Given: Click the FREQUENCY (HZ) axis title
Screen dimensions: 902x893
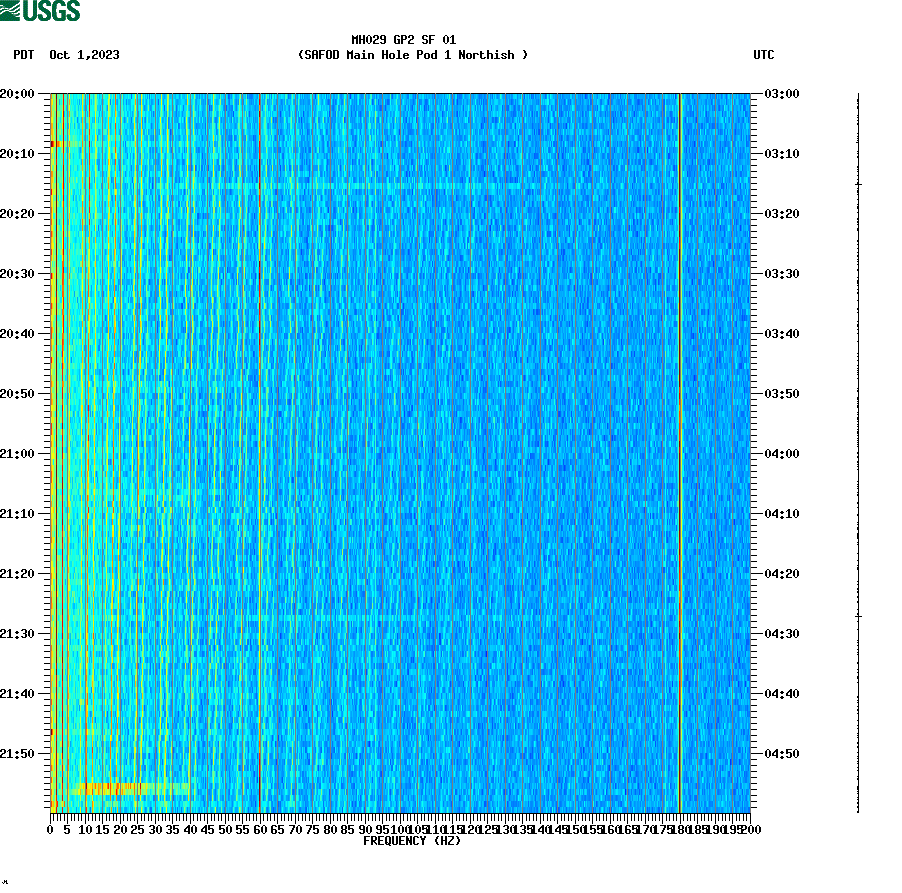Looking at the screenshot, I should pyautogui.click(x=413, y=840).
